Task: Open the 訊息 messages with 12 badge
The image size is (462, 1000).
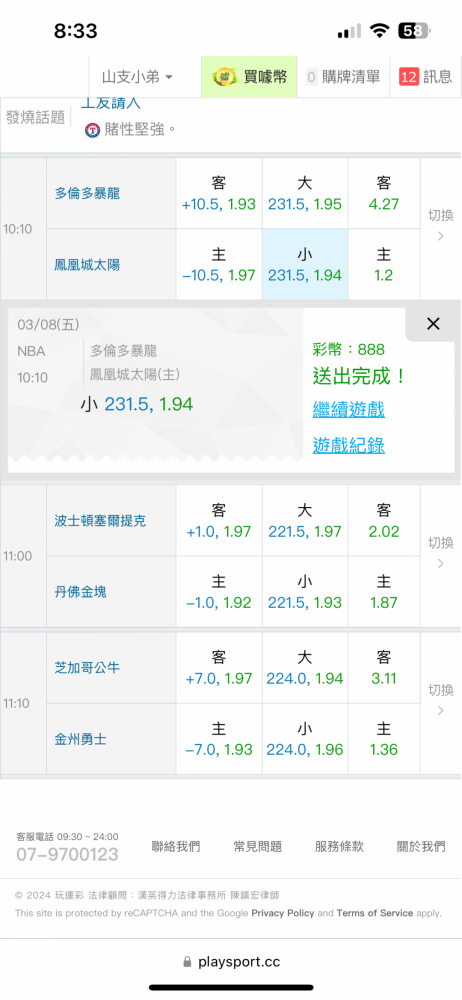Action: pyautogui.click(x=426, y=77)
